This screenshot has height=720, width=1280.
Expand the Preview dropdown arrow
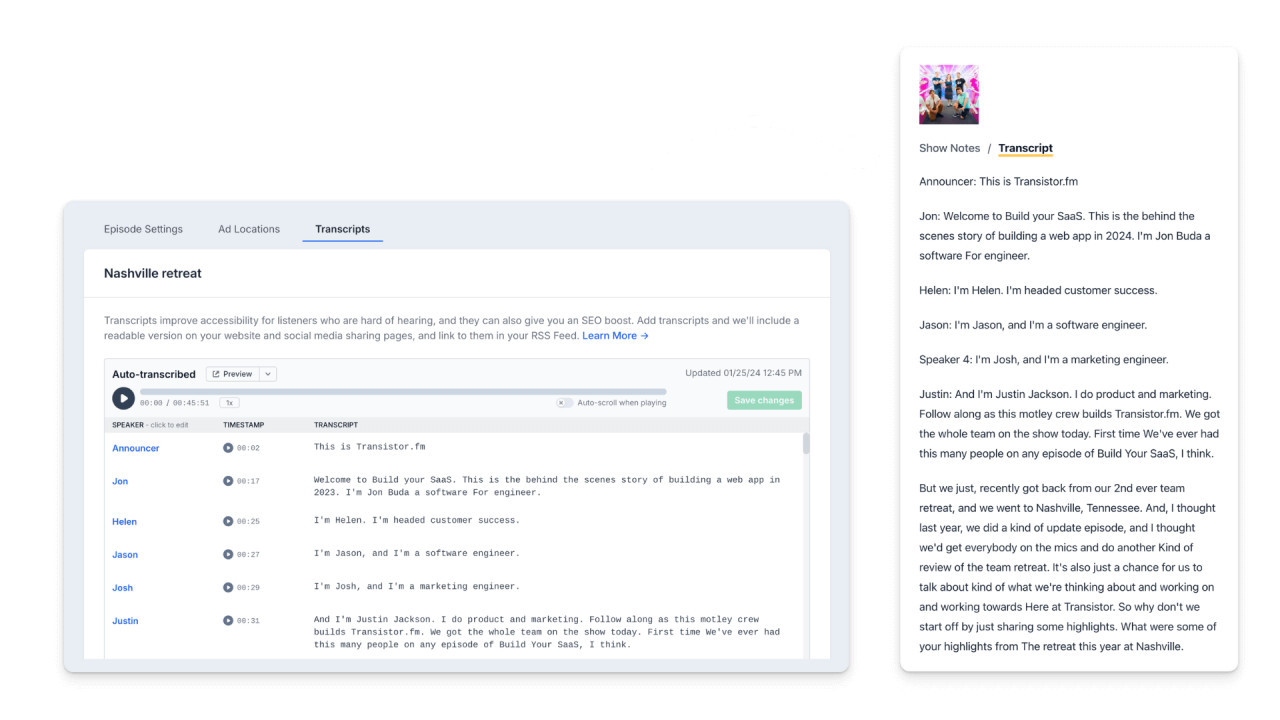268,374
